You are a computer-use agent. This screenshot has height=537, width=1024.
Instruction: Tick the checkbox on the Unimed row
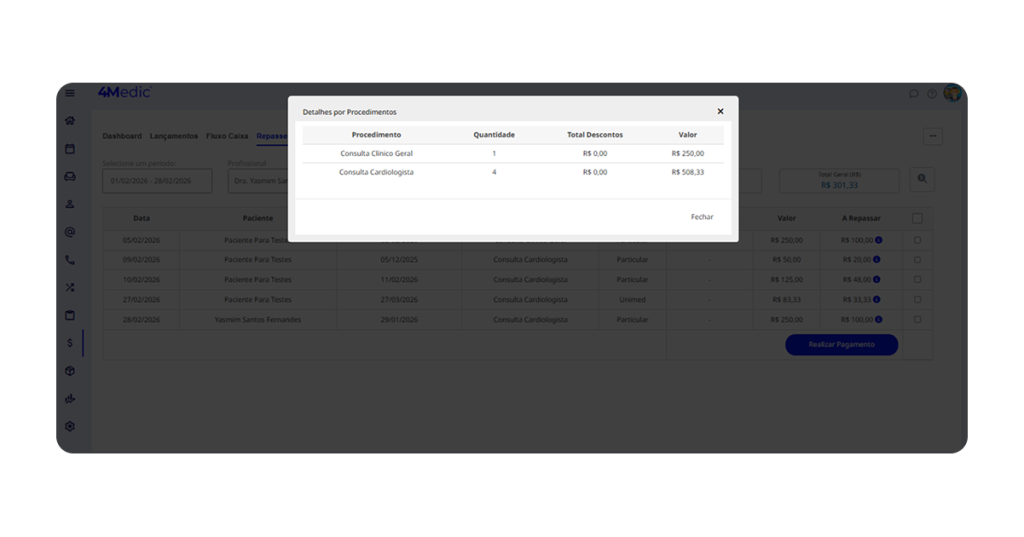coord(917,300)
